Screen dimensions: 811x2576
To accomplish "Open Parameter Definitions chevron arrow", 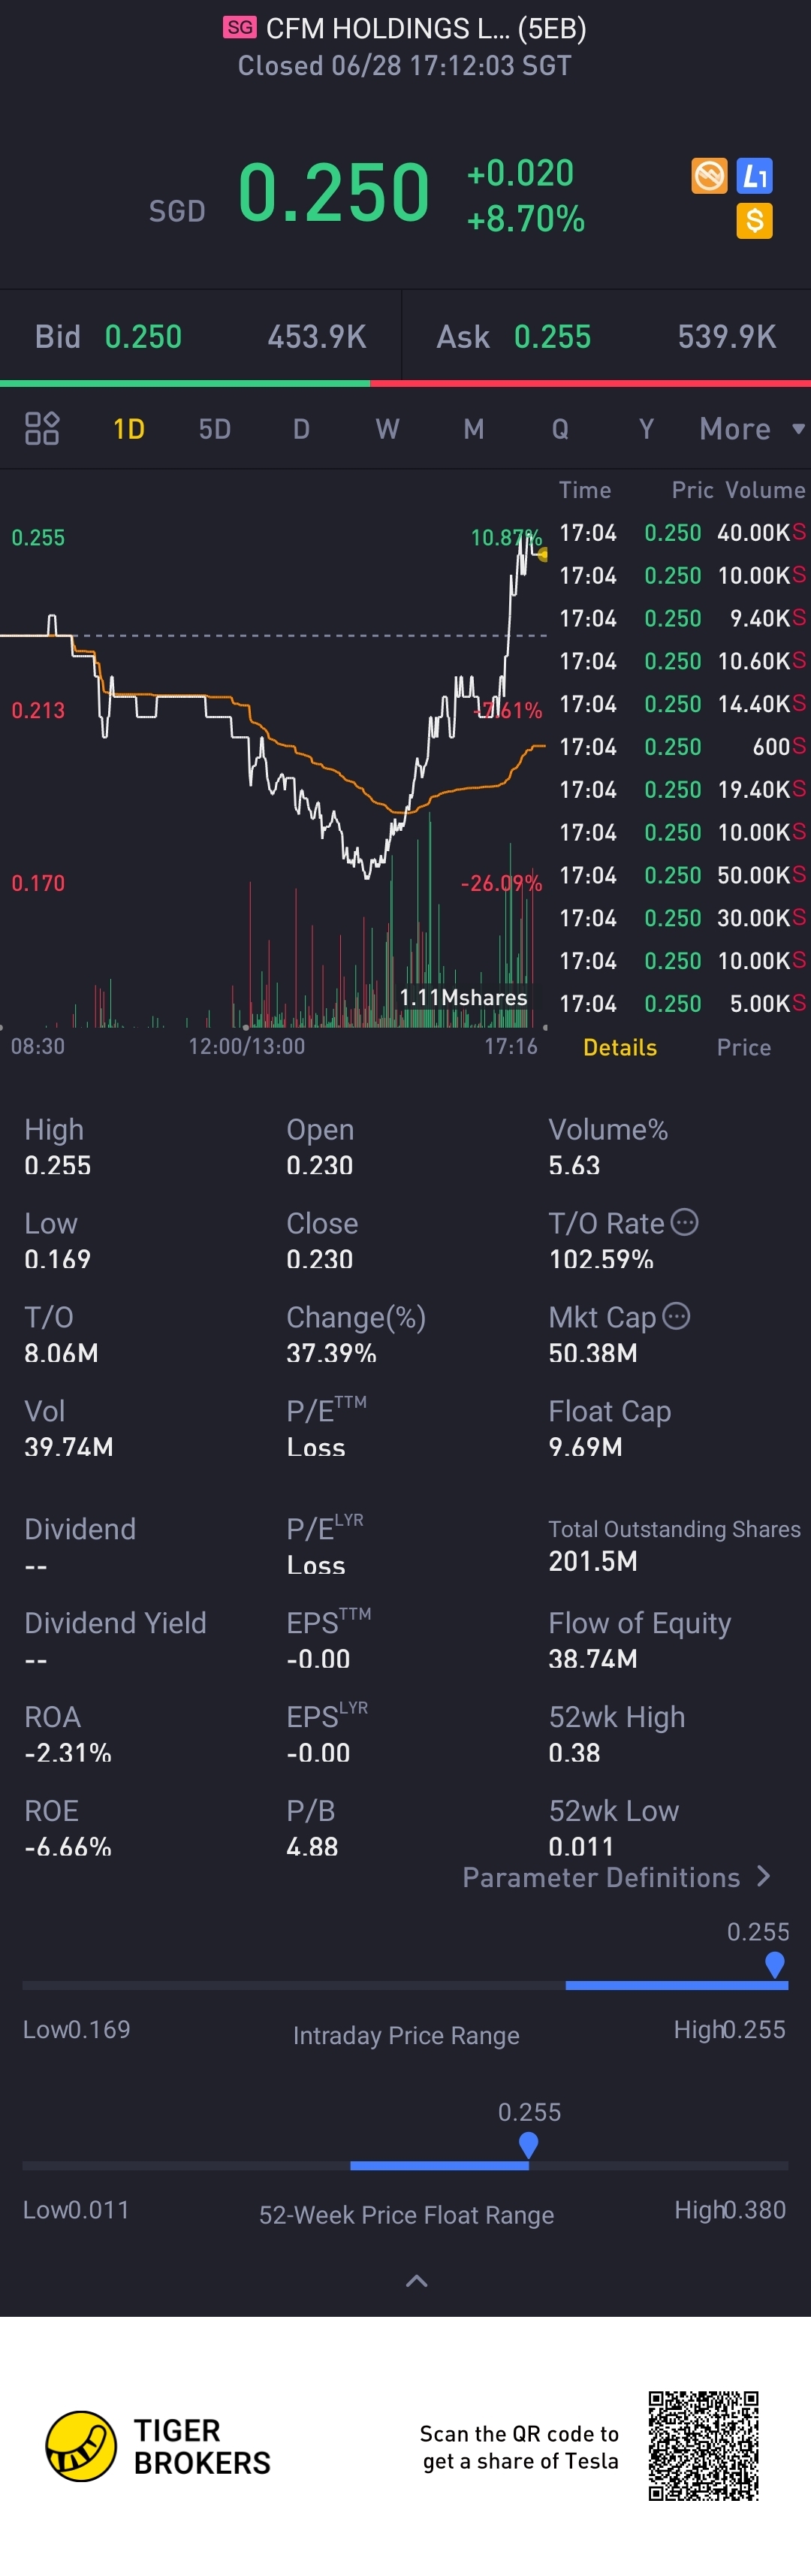I will pyautogui.click(x=763, y=1876).
